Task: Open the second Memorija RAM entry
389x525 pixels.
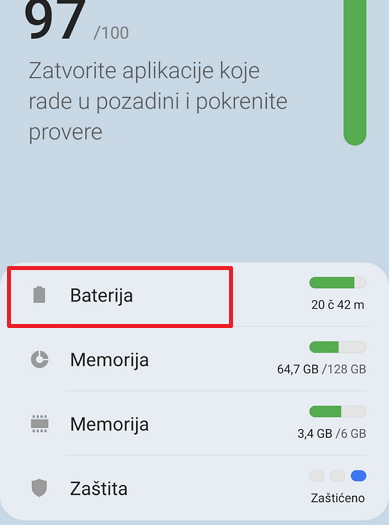Action: (x=194, y=424)
